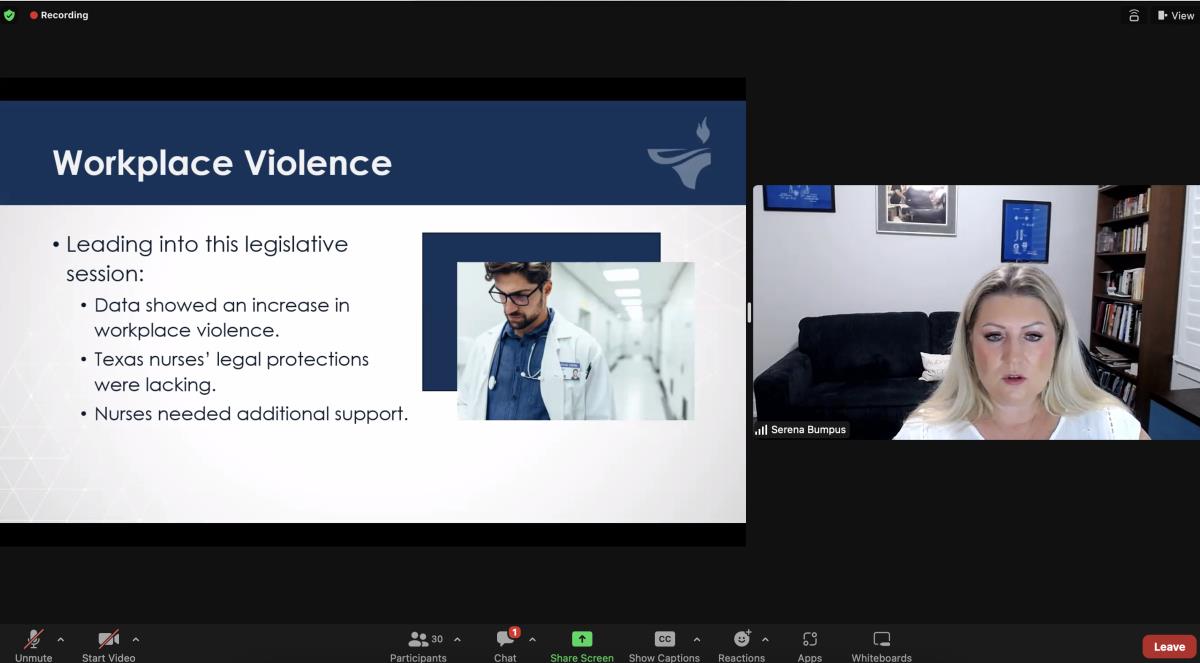Expand captions options arrow

click(x=697, y=639)
